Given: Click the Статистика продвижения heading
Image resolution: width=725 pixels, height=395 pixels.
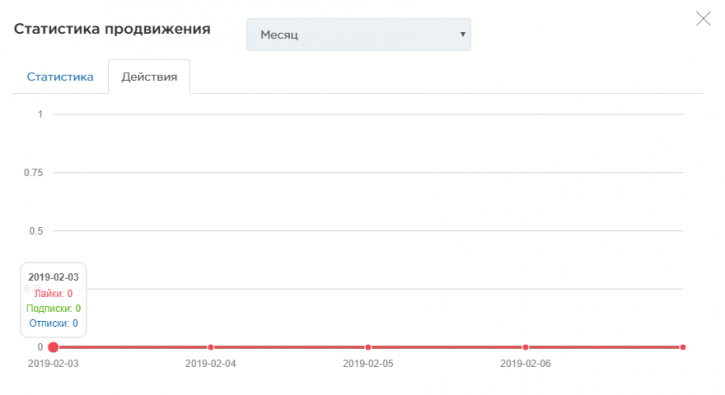Looking at the screenshot, I should pos(112,29).
